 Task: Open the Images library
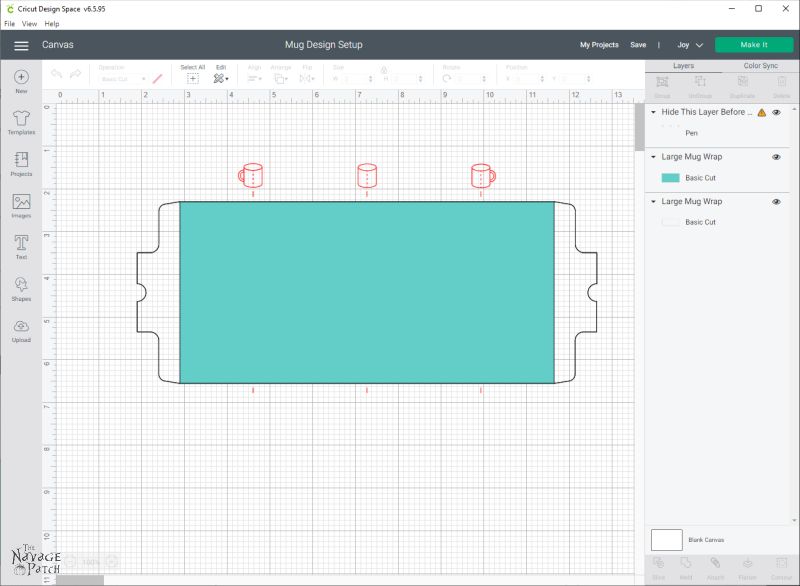[21, 205]
